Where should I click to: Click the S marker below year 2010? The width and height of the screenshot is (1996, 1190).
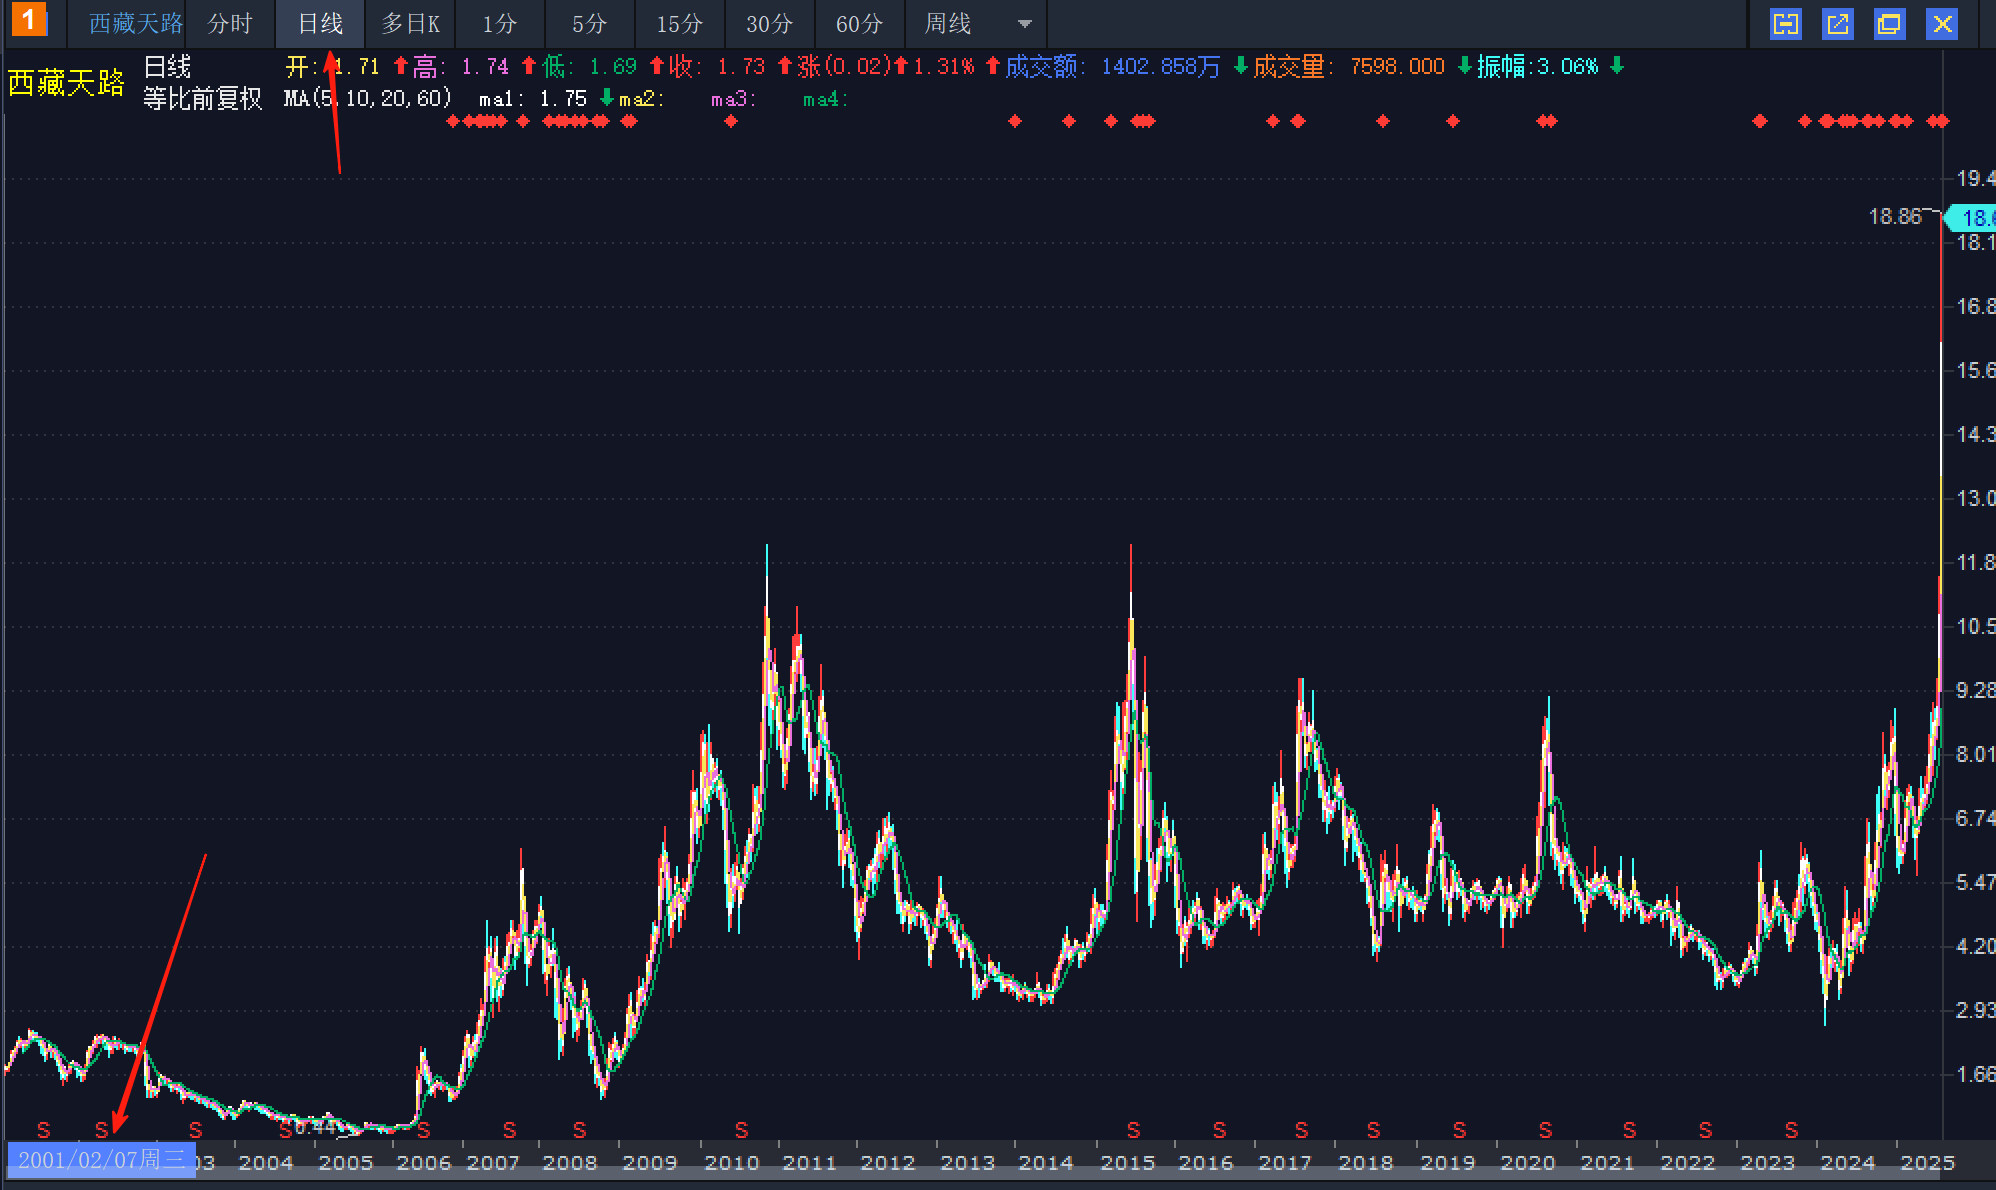click(741, 1130)
